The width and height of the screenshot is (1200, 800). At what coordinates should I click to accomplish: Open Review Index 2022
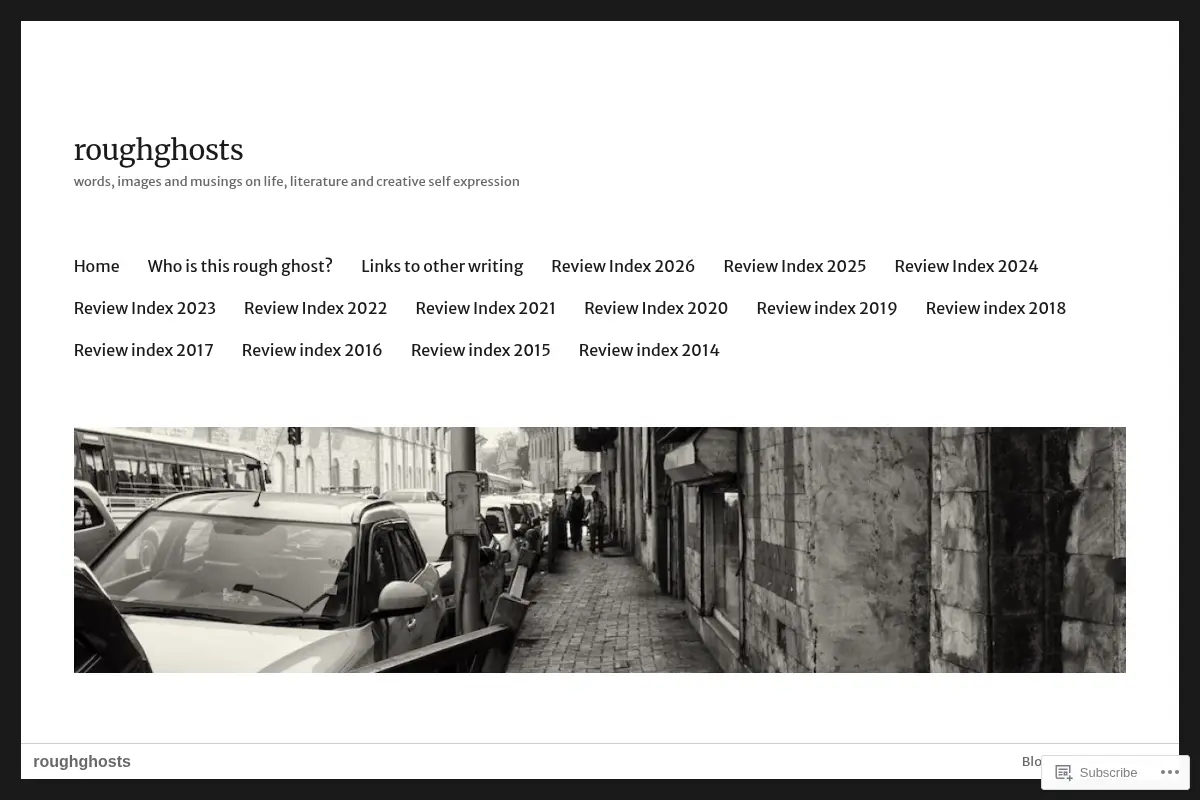click(x=315, y=308)
